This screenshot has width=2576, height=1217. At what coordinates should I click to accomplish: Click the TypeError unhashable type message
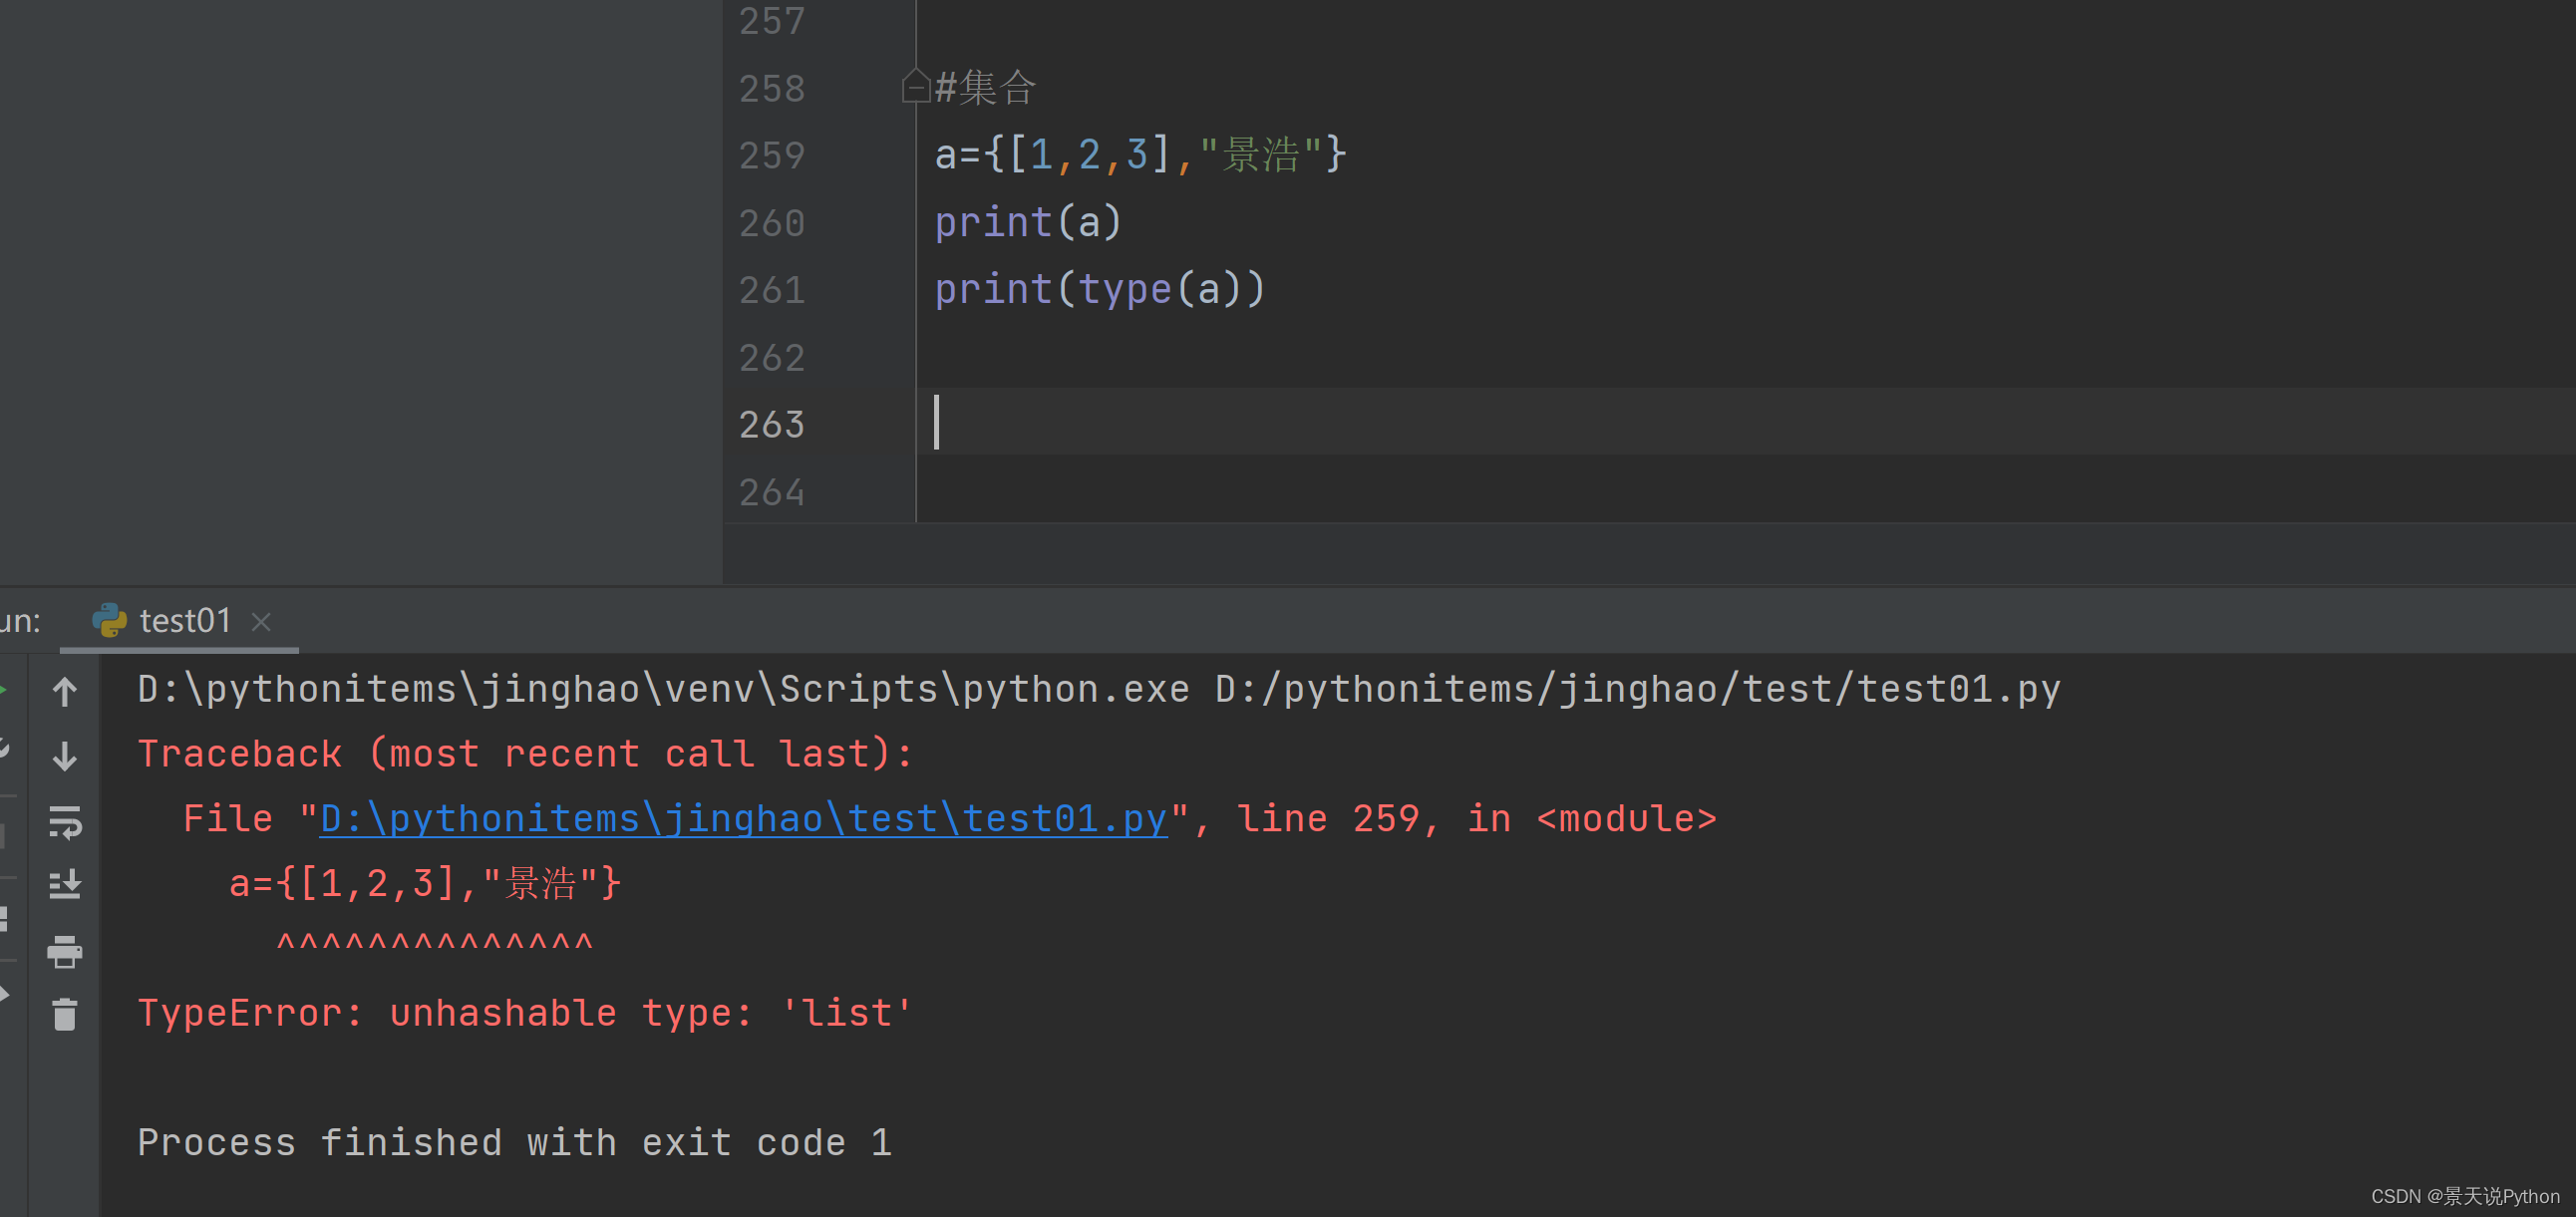(x=525, y=1013)
